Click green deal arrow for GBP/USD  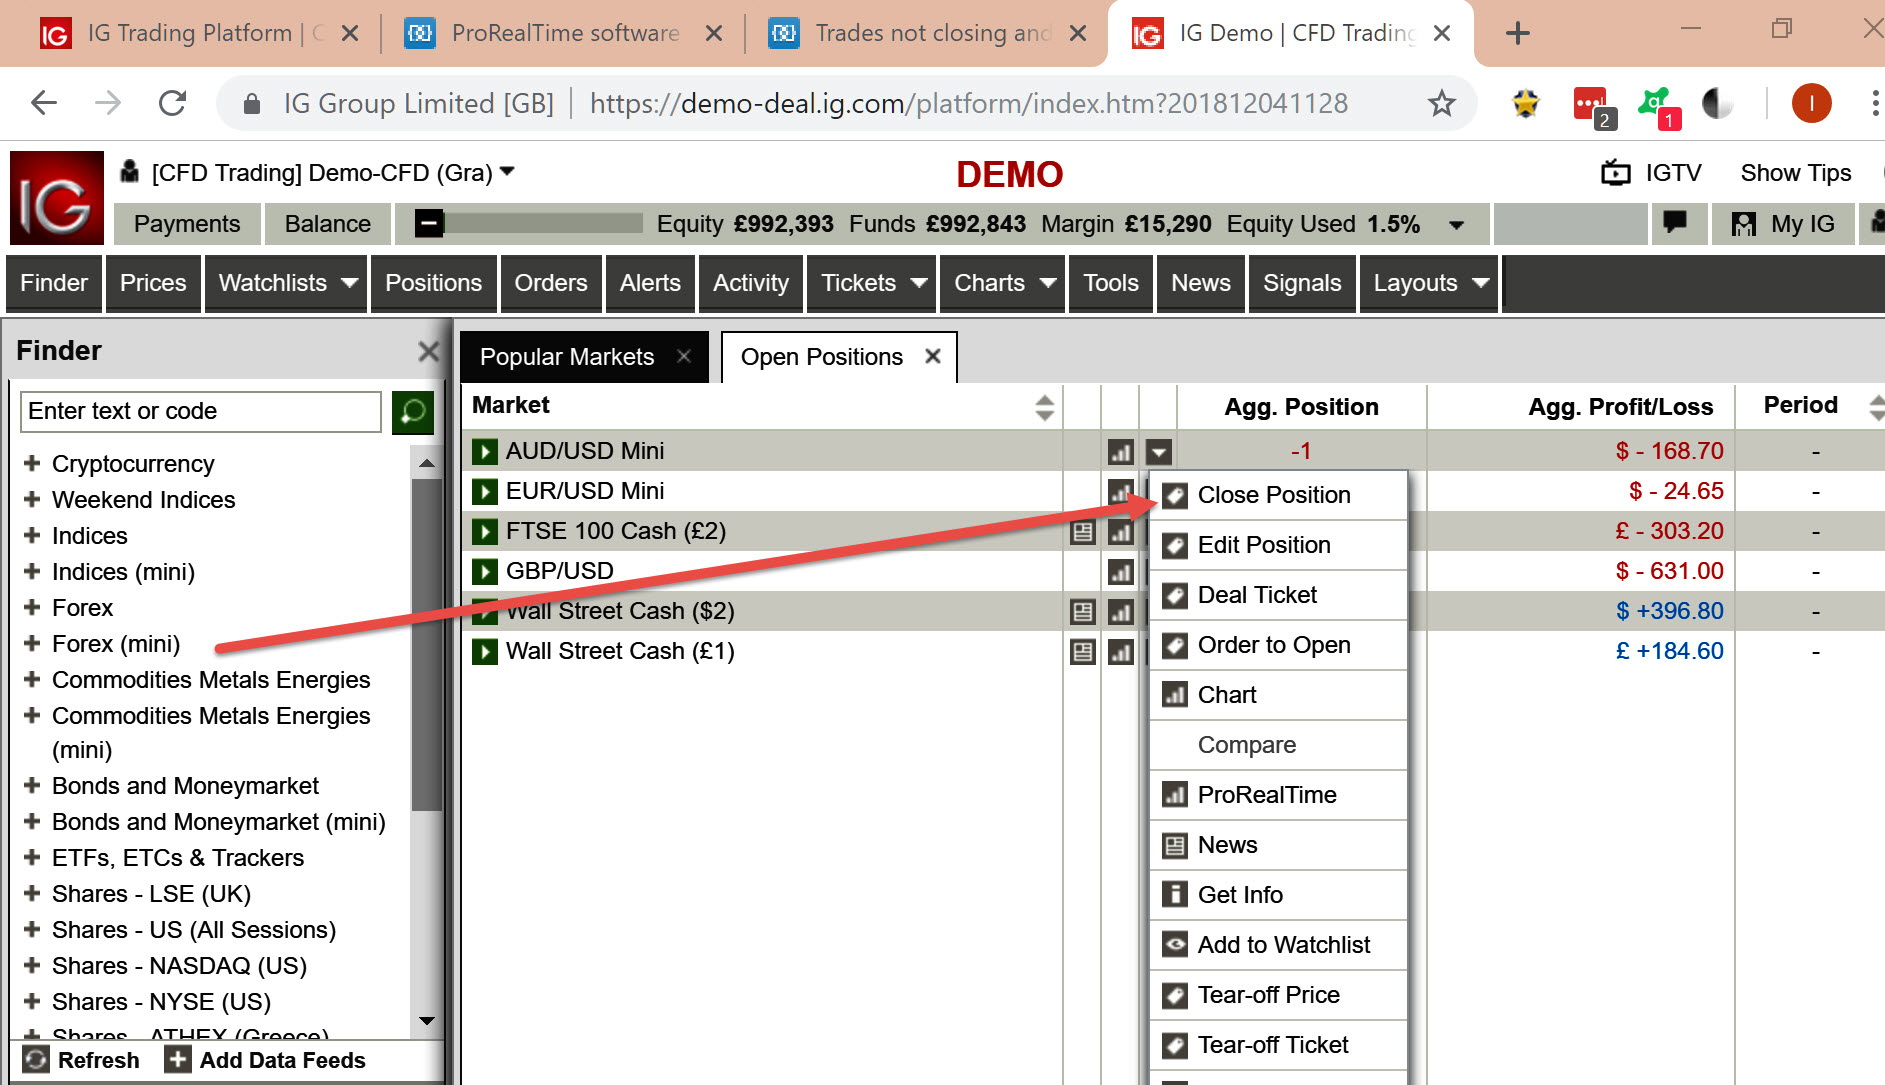(485, 572)
